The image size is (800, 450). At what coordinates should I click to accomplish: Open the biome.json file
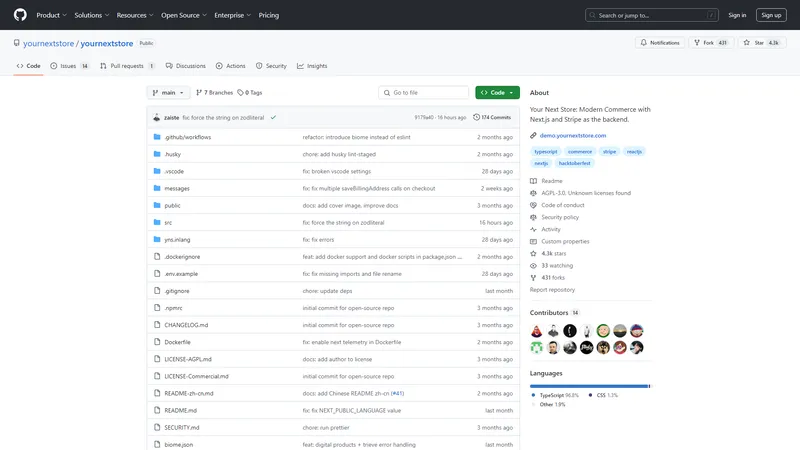179,444
